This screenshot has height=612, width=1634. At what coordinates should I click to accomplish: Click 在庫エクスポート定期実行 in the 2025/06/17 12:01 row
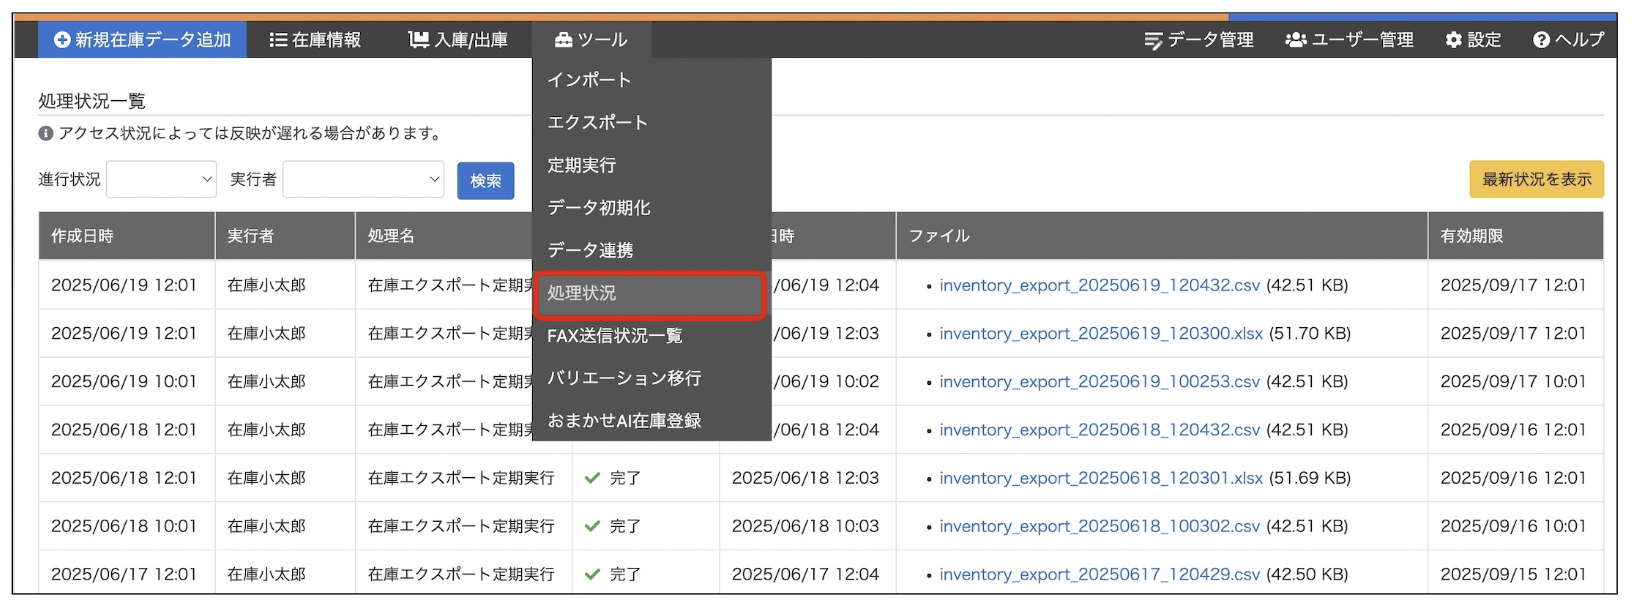[461, 574]
